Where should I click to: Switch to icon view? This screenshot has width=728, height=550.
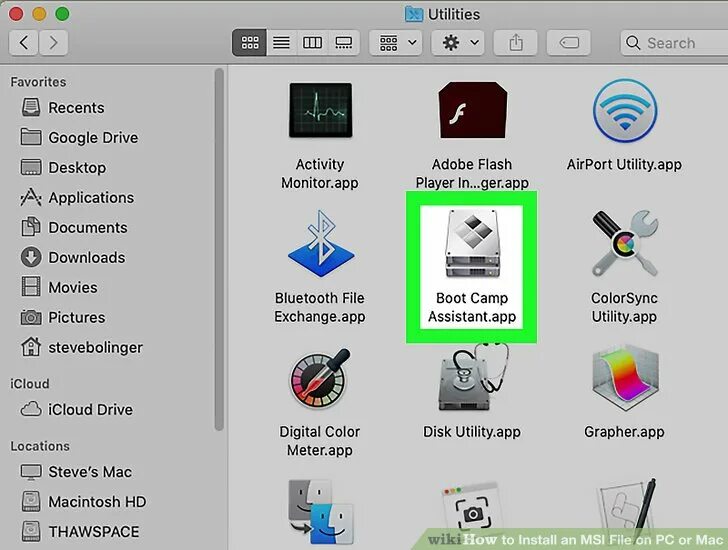click(x=249, y=43)
